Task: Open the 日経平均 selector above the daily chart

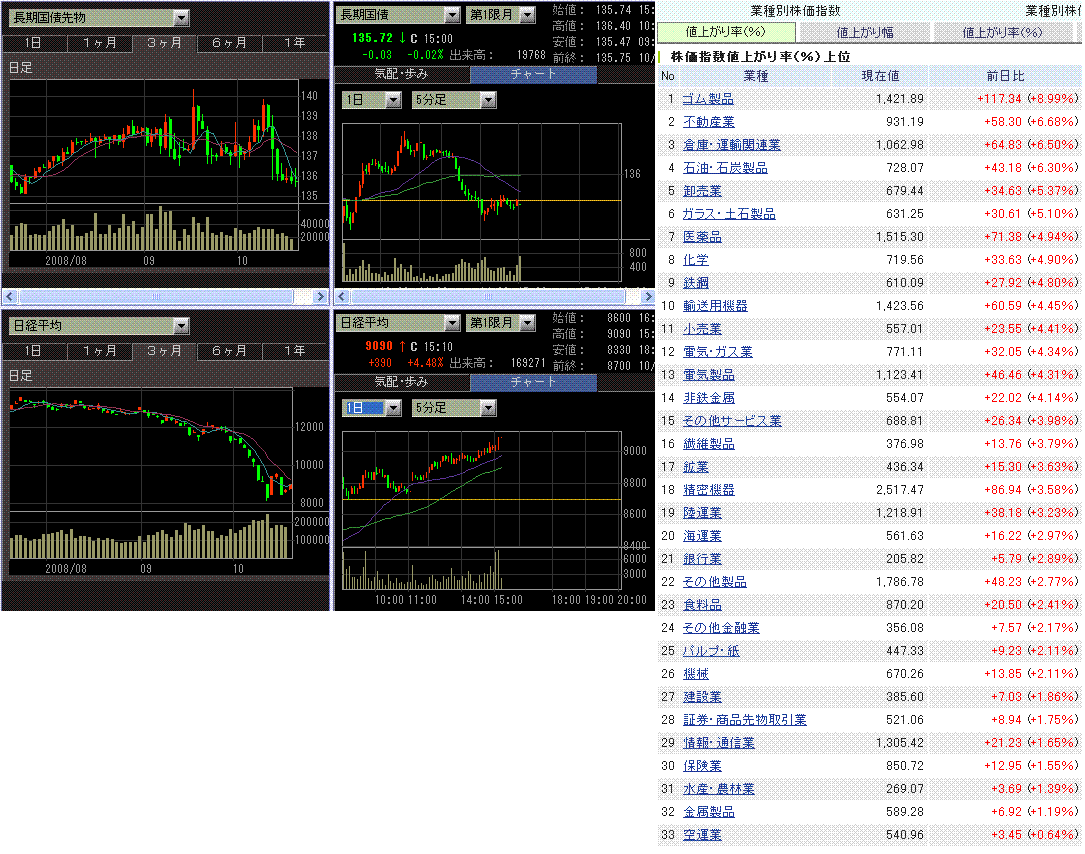Action: point(180,326)
